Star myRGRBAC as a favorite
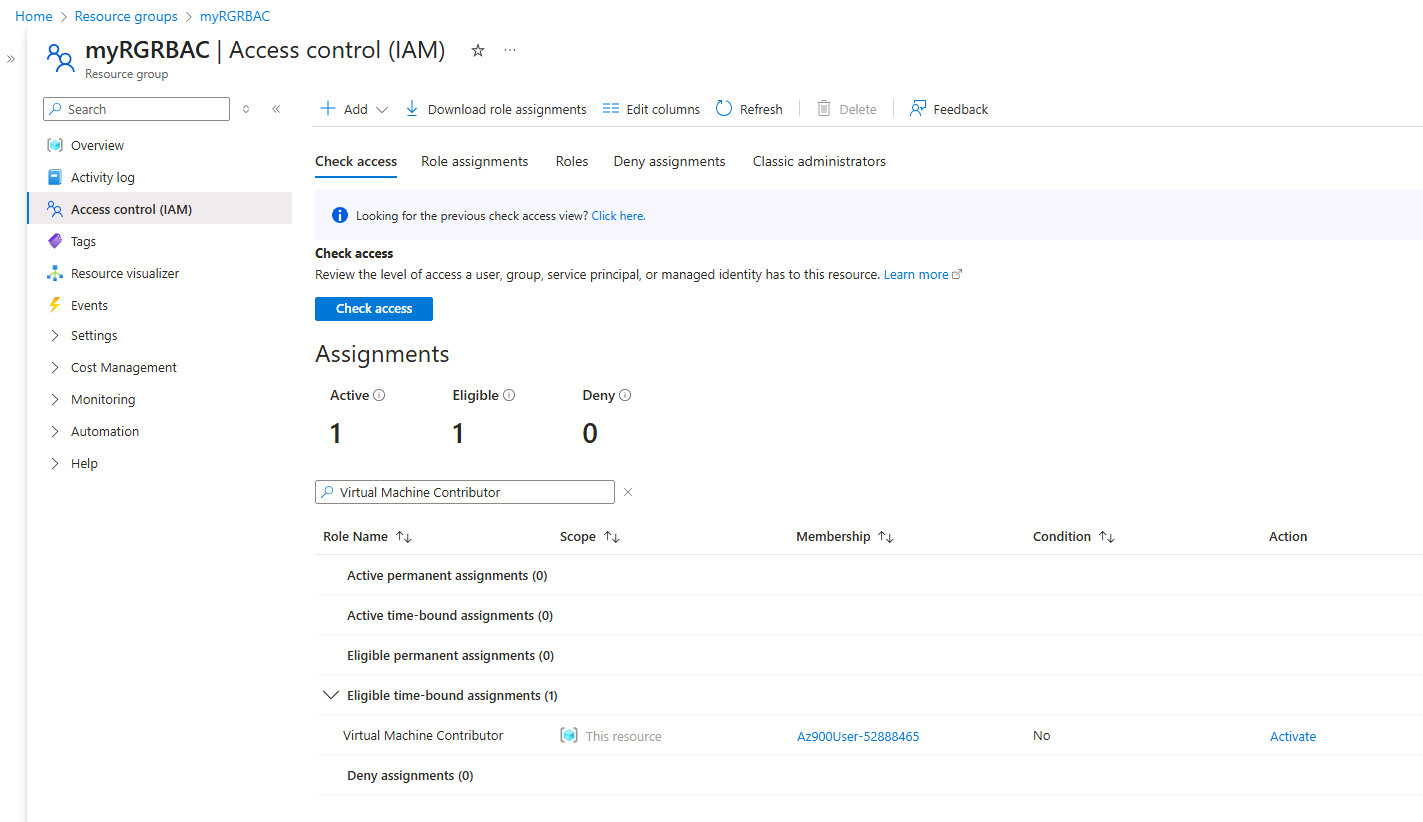This screenshot has width=1423, height=822. click(477, 49)
